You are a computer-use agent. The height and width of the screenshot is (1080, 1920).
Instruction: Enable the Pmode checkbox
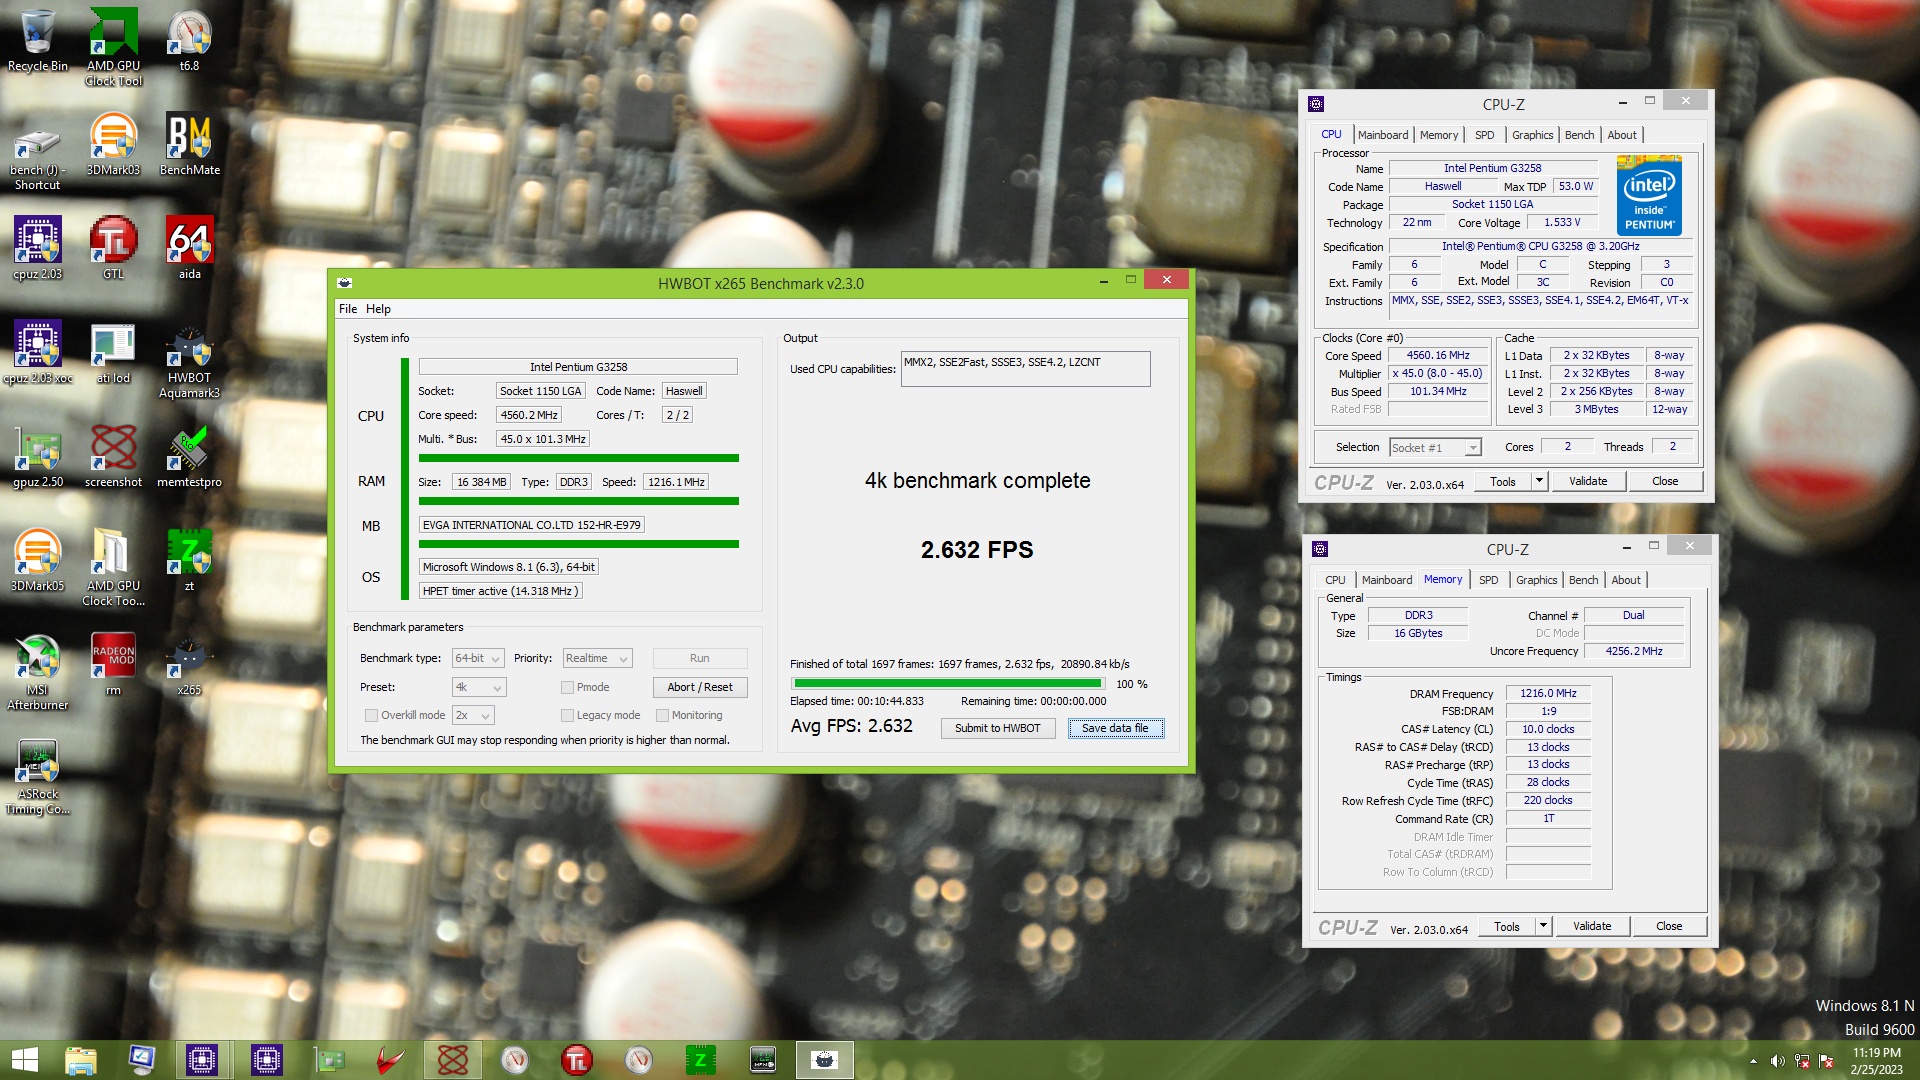click(x=567, y=688)
